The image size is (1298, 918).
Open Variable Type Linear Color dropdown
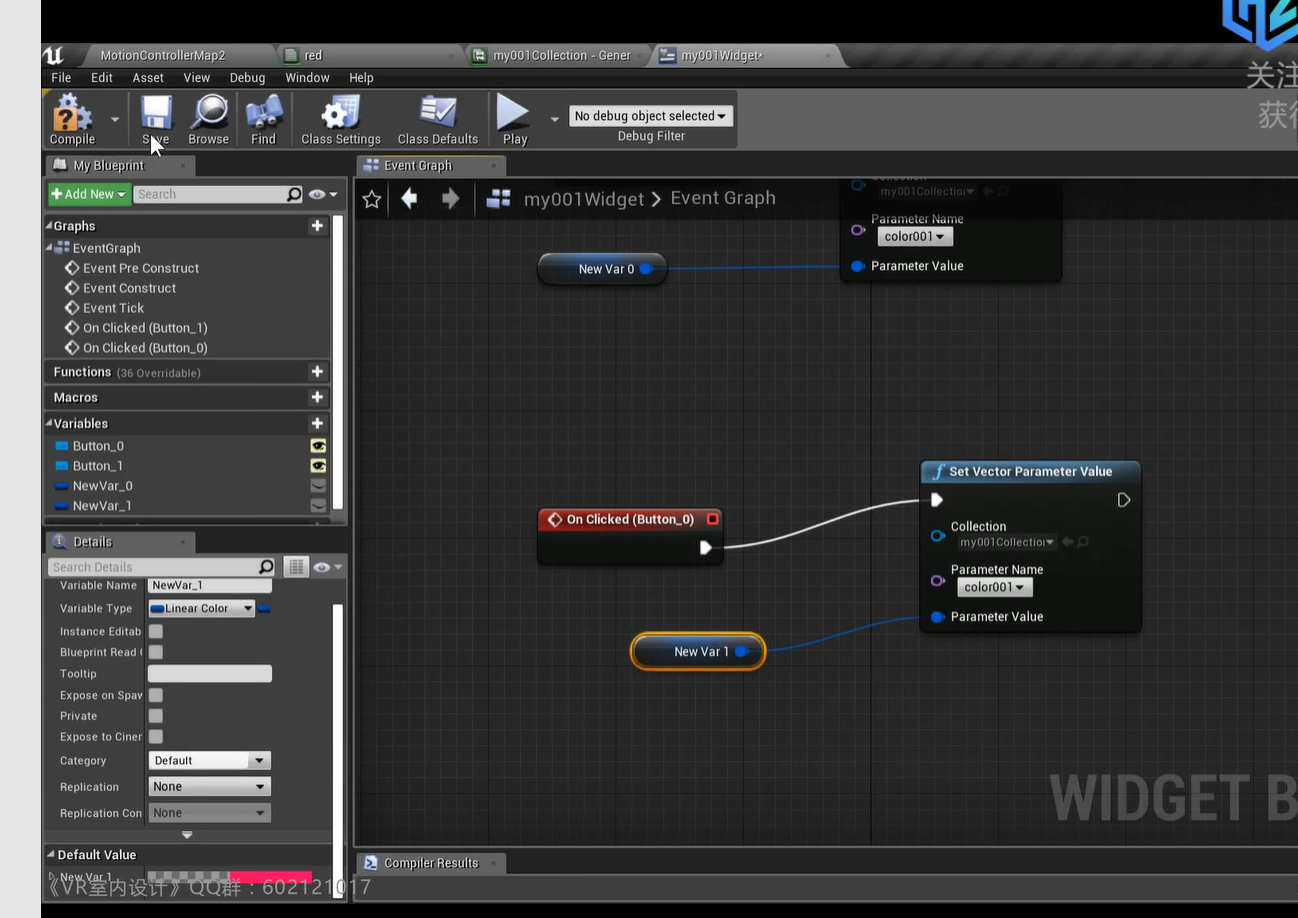click(x=201, y=608)
